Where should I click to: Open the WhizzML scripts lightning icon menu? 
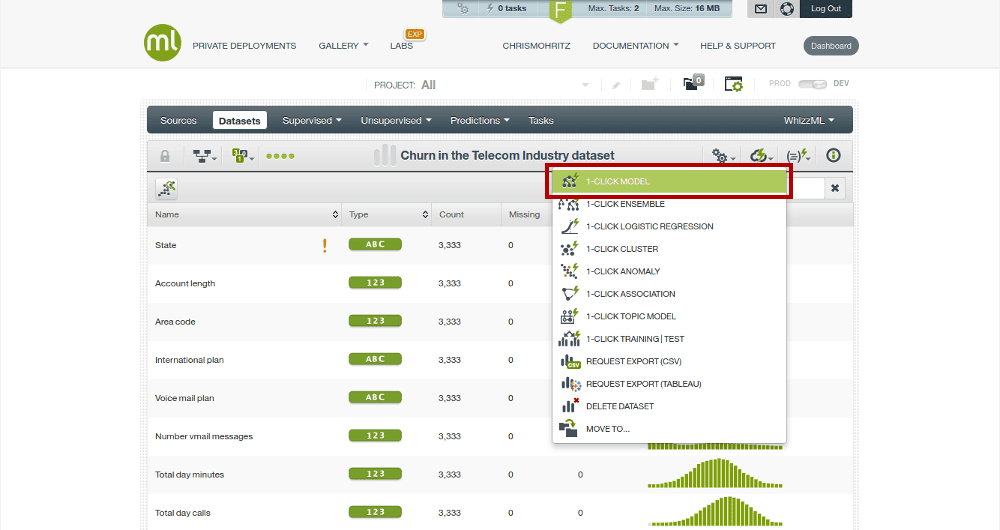coord(798,156)
